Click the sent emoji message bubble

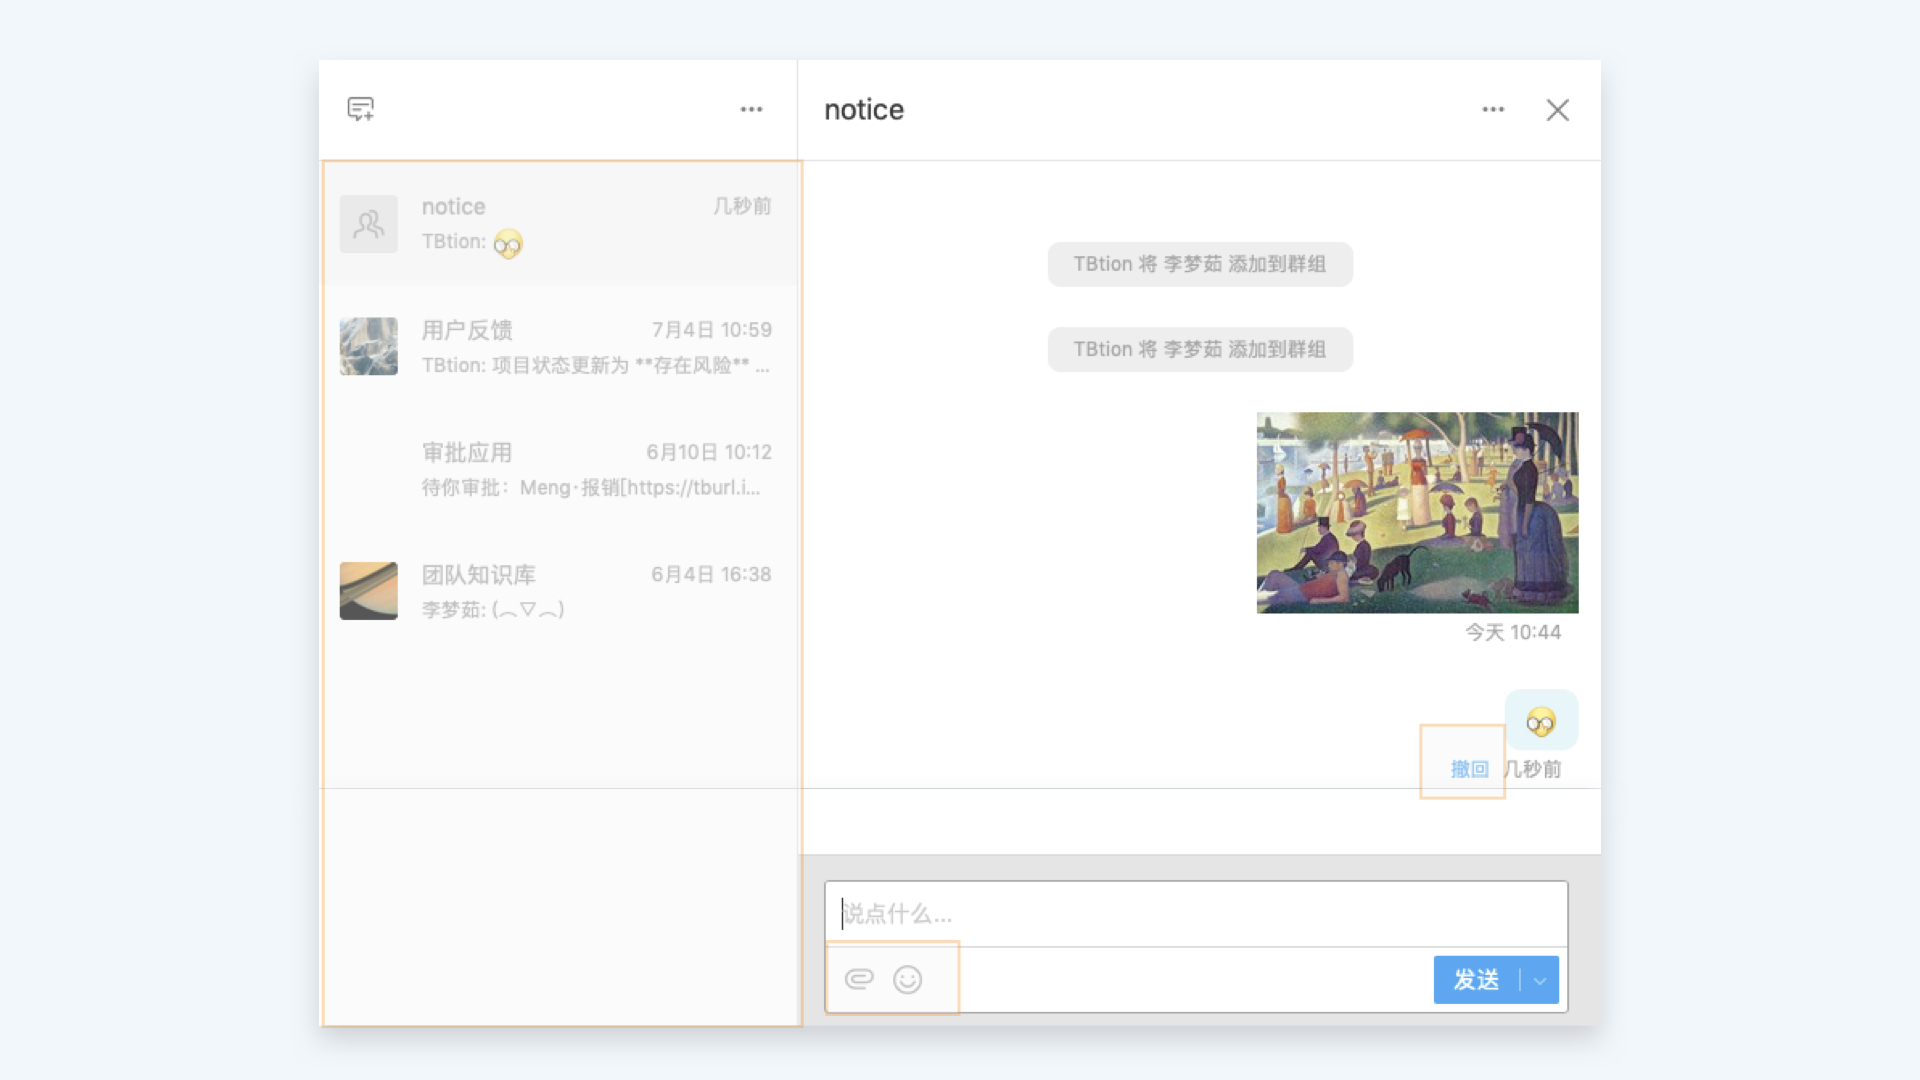[x=1541, y=720]
